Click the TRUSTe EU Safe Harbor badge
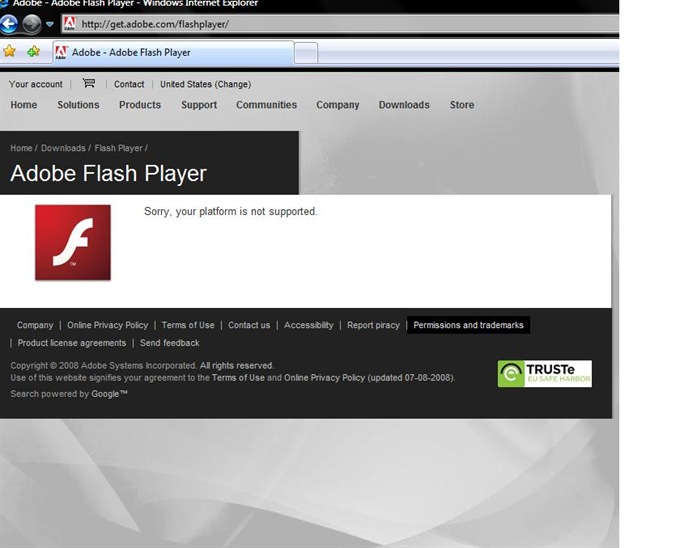This screenshot has width=680, height=548. click(x=544, y=373)
